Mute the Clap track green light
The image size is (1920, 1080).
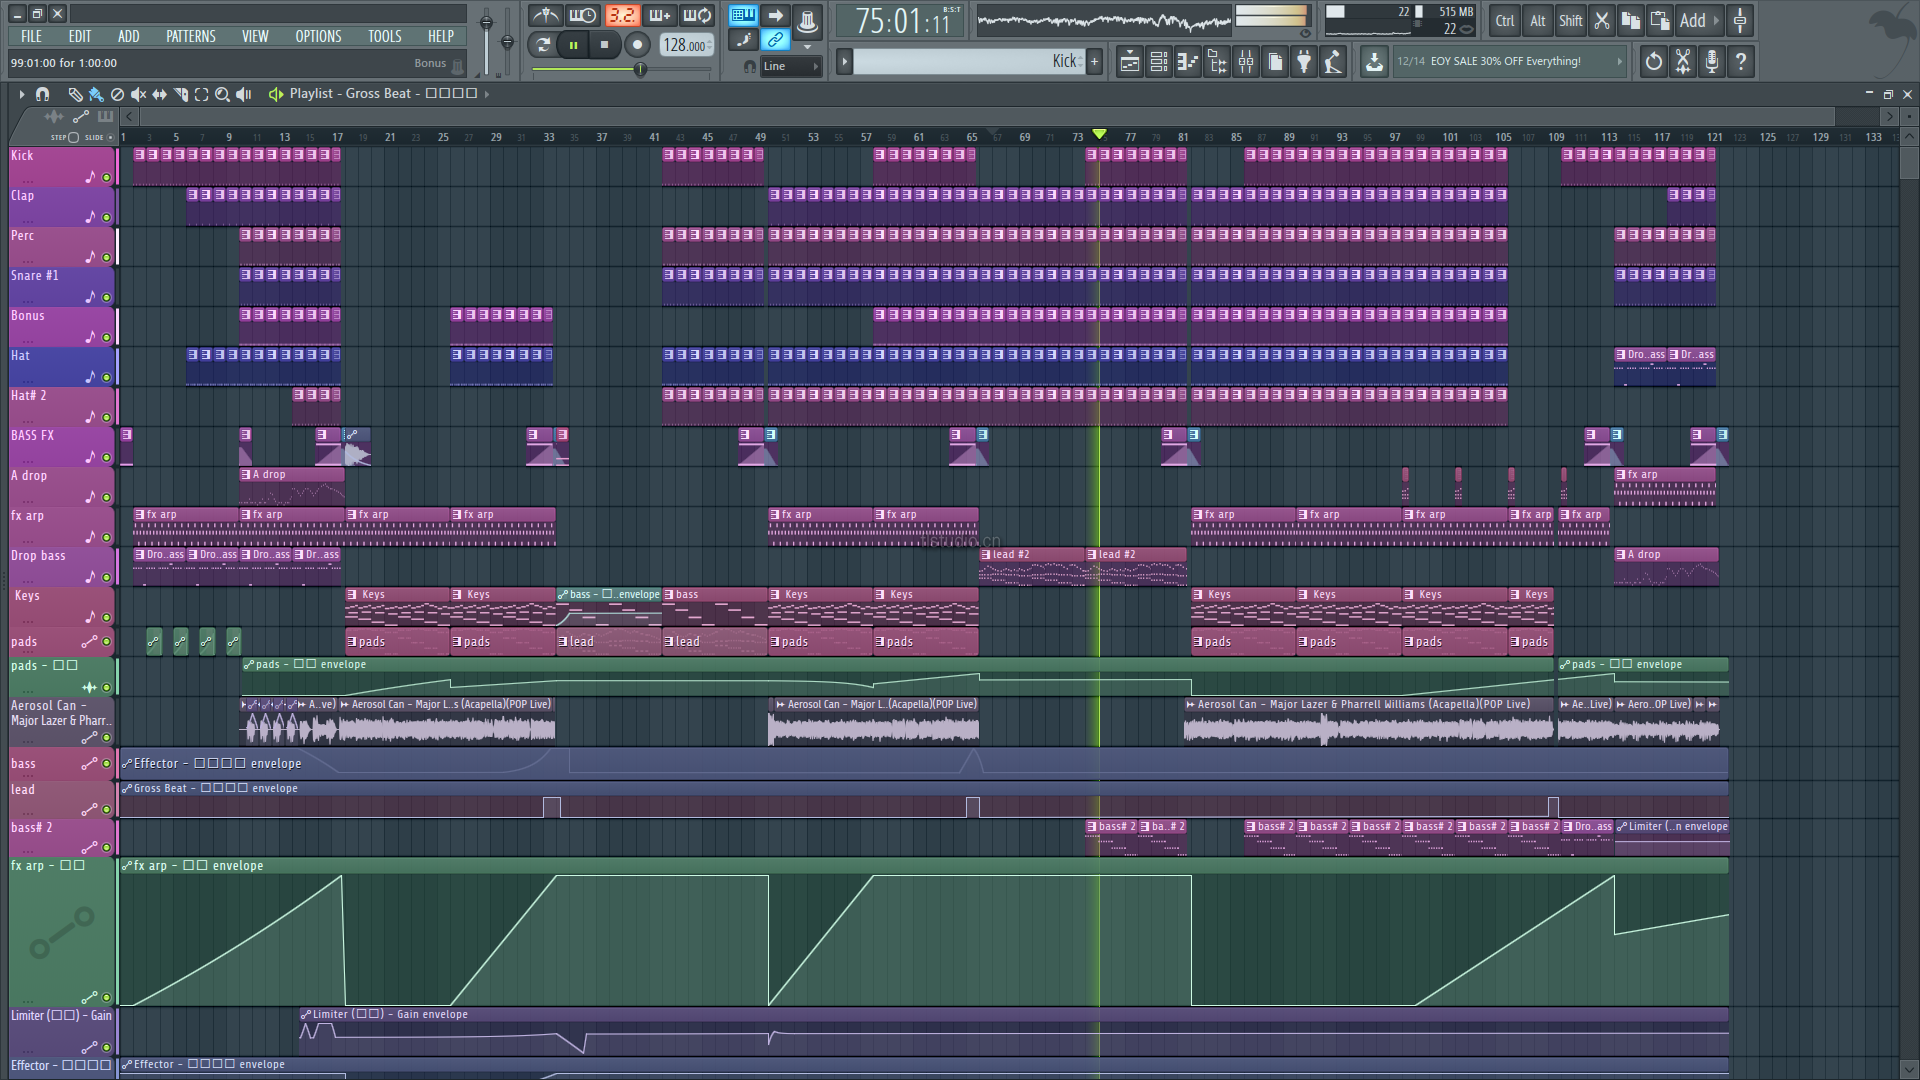click(106, 218)
